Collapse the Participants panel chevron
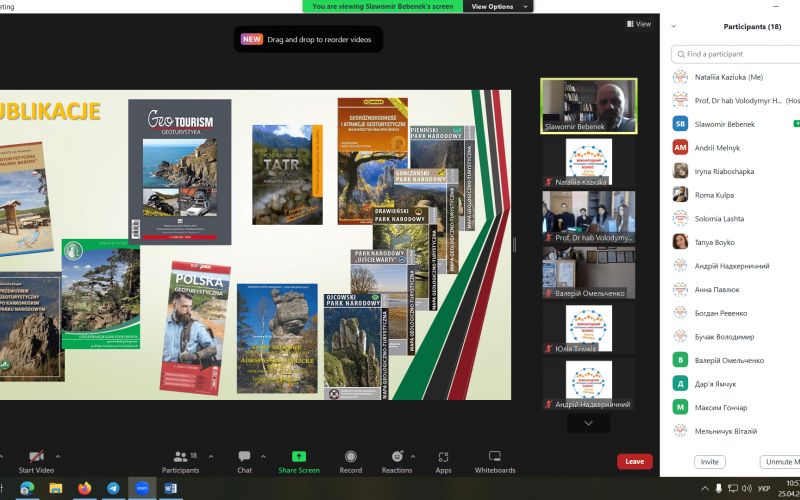This screenshot has height=500, width=800. [673, 27]
